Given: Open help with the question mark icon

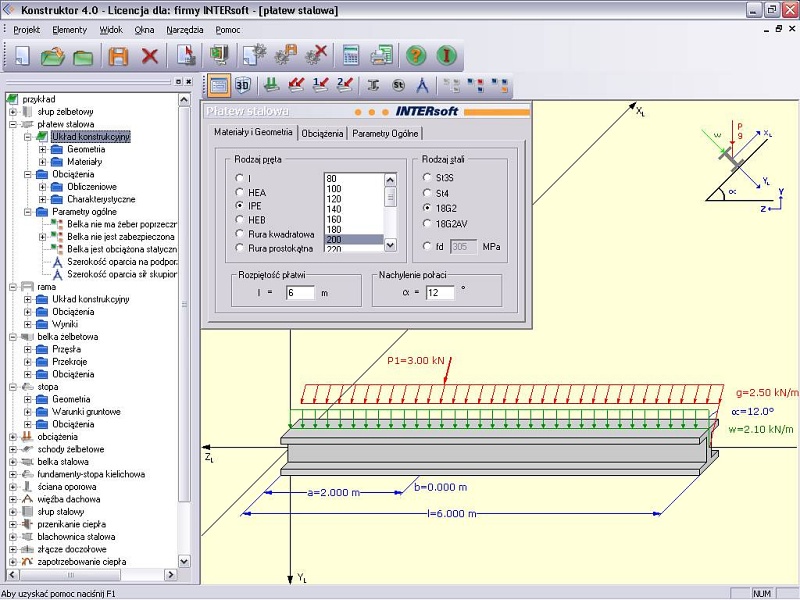Looking at the screenshot, I should tap(416, 55).
